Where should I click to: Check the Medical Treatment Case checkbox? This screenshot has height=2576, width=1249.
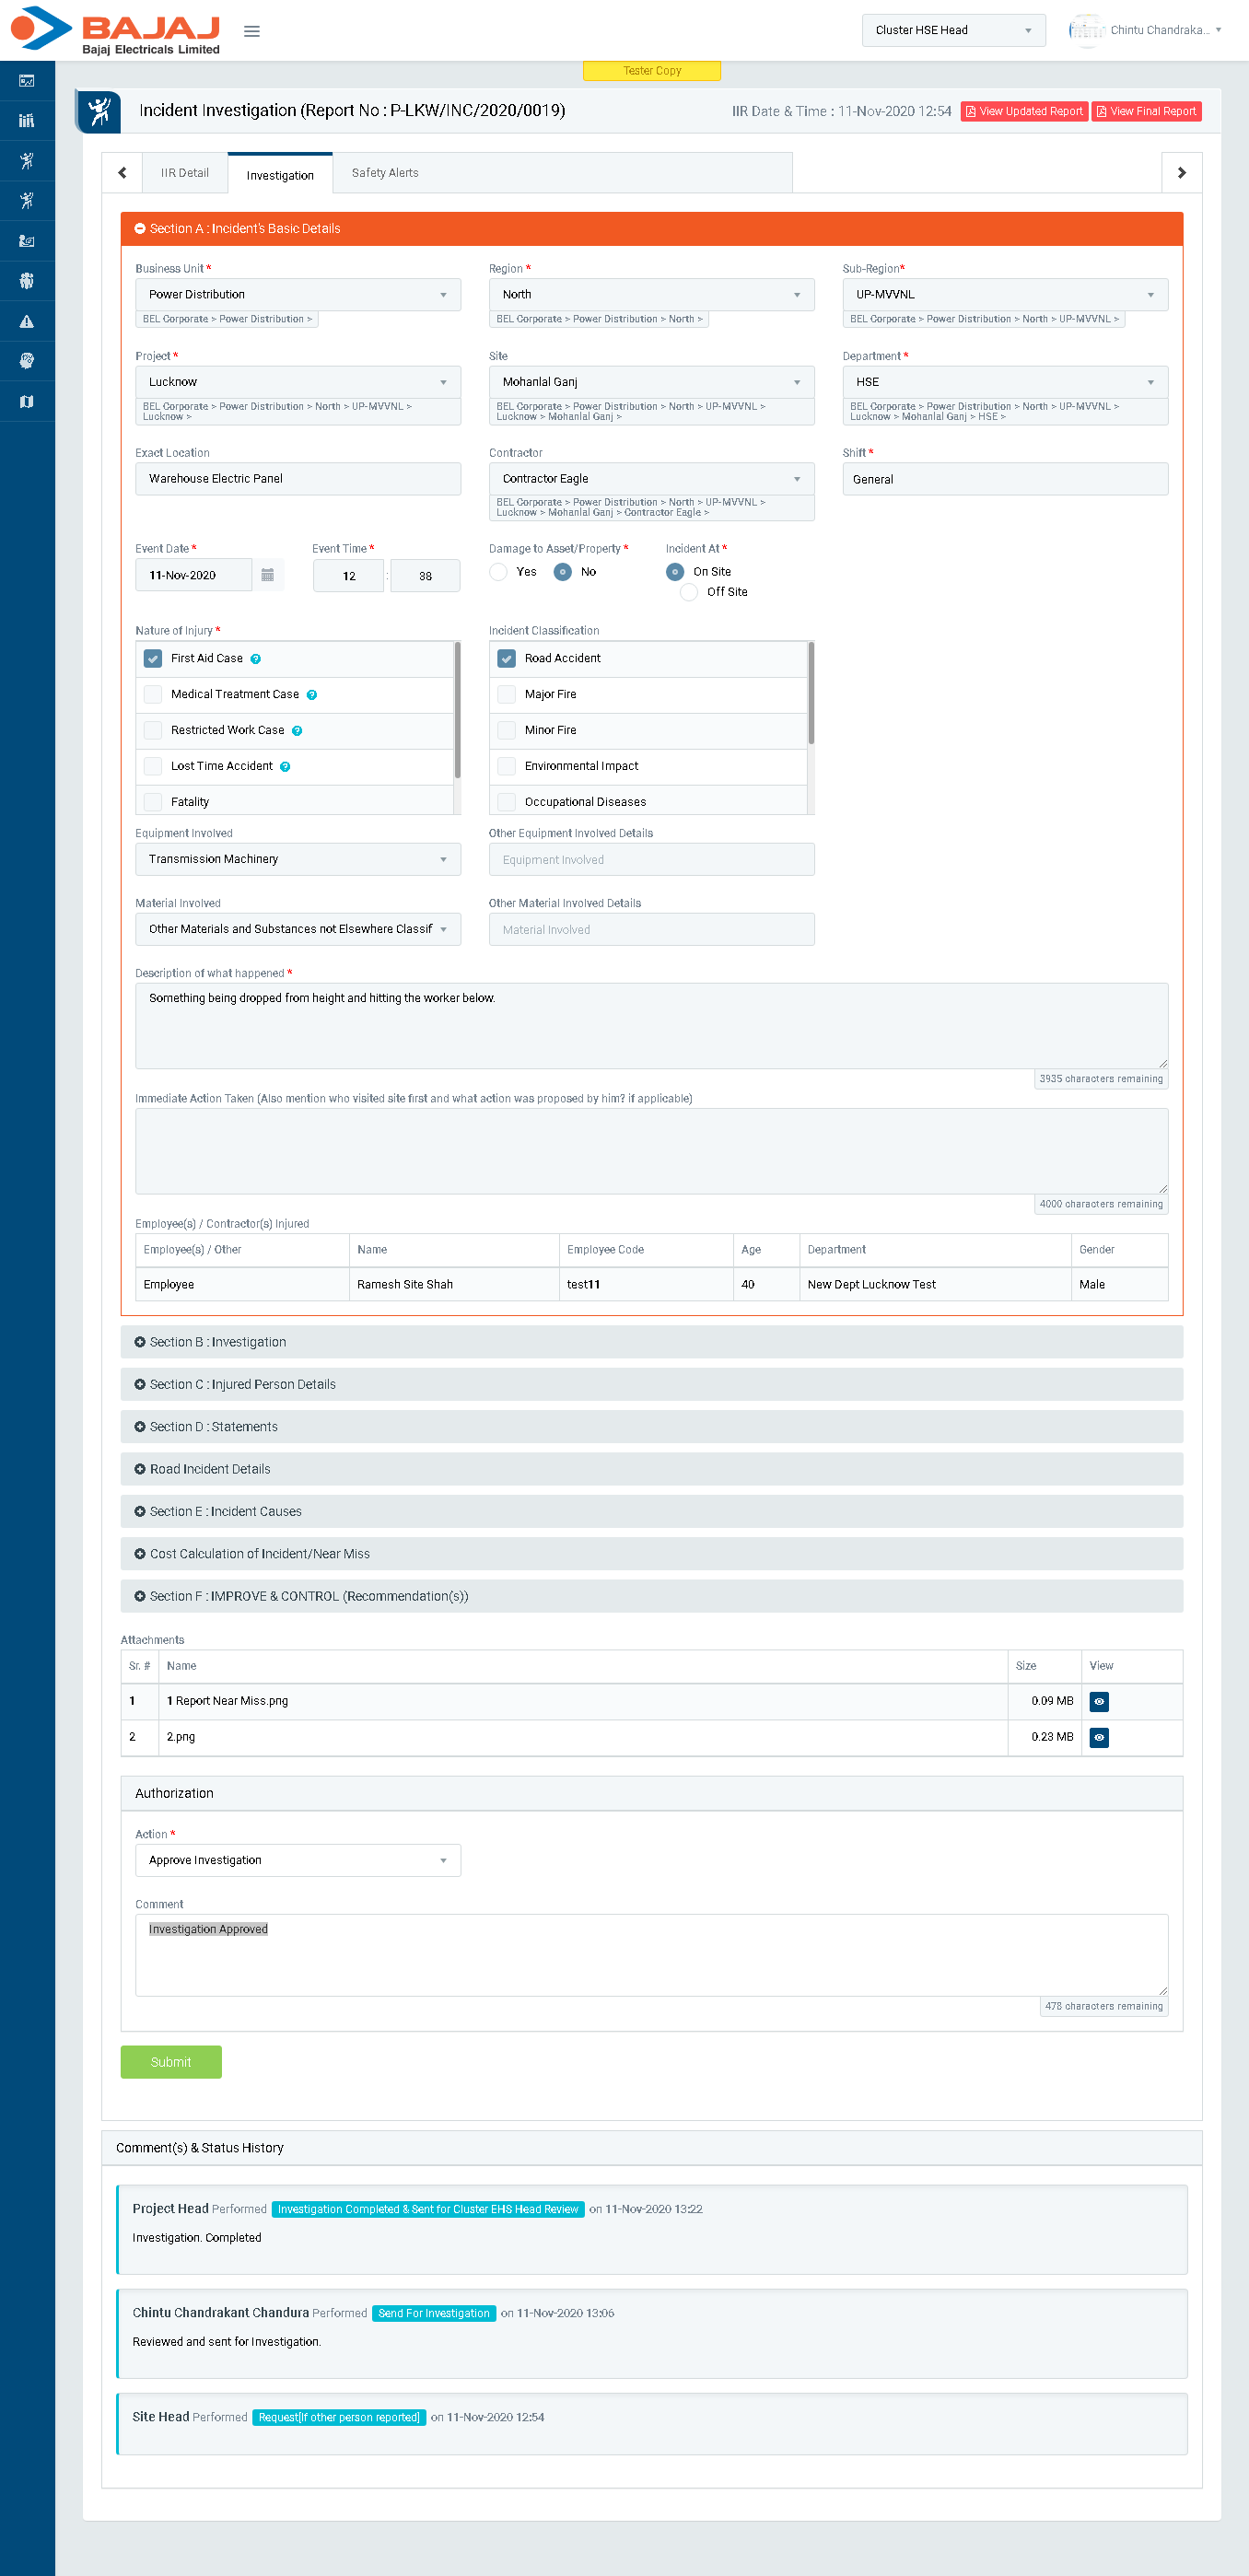[153, 694]
